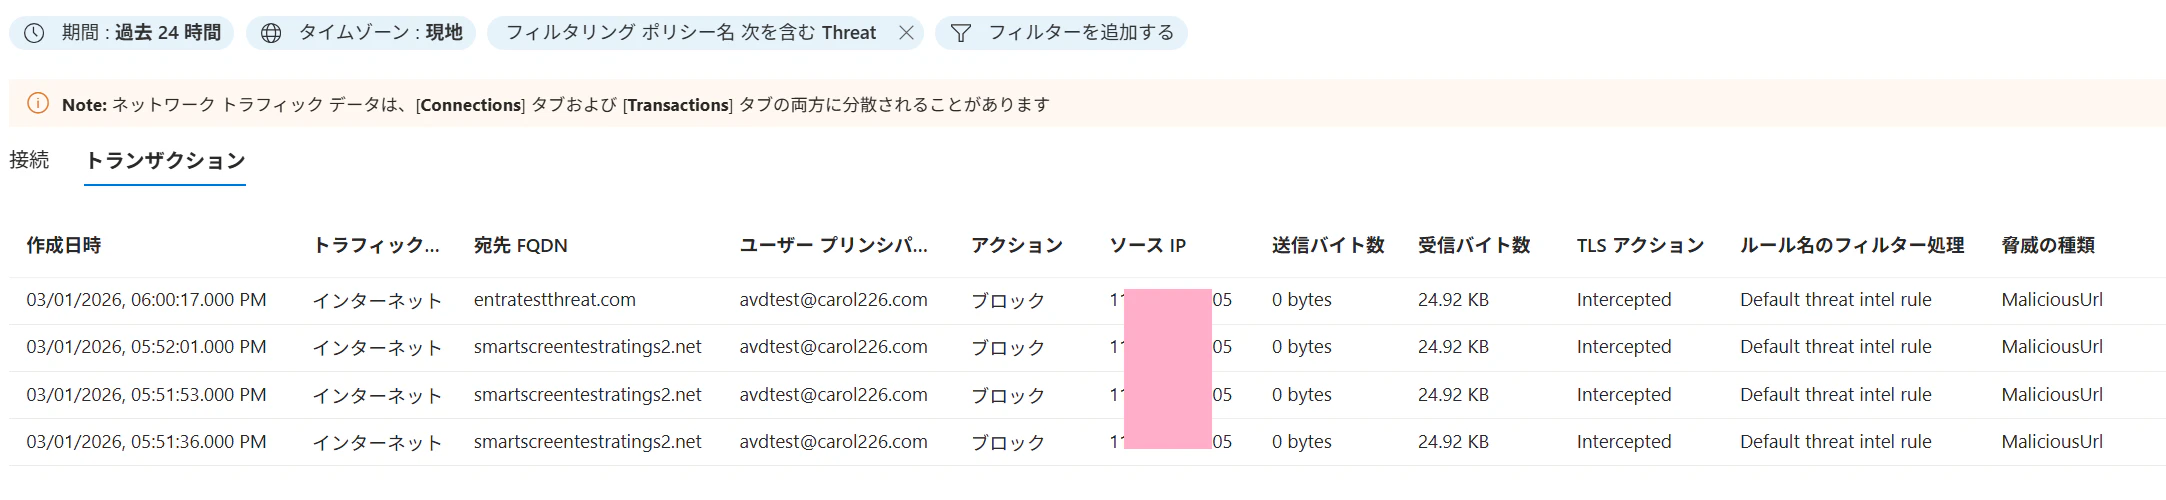Click the clock icon in the period filter
The width and height of the screenshot is (2166, 500).
[34, 33]
